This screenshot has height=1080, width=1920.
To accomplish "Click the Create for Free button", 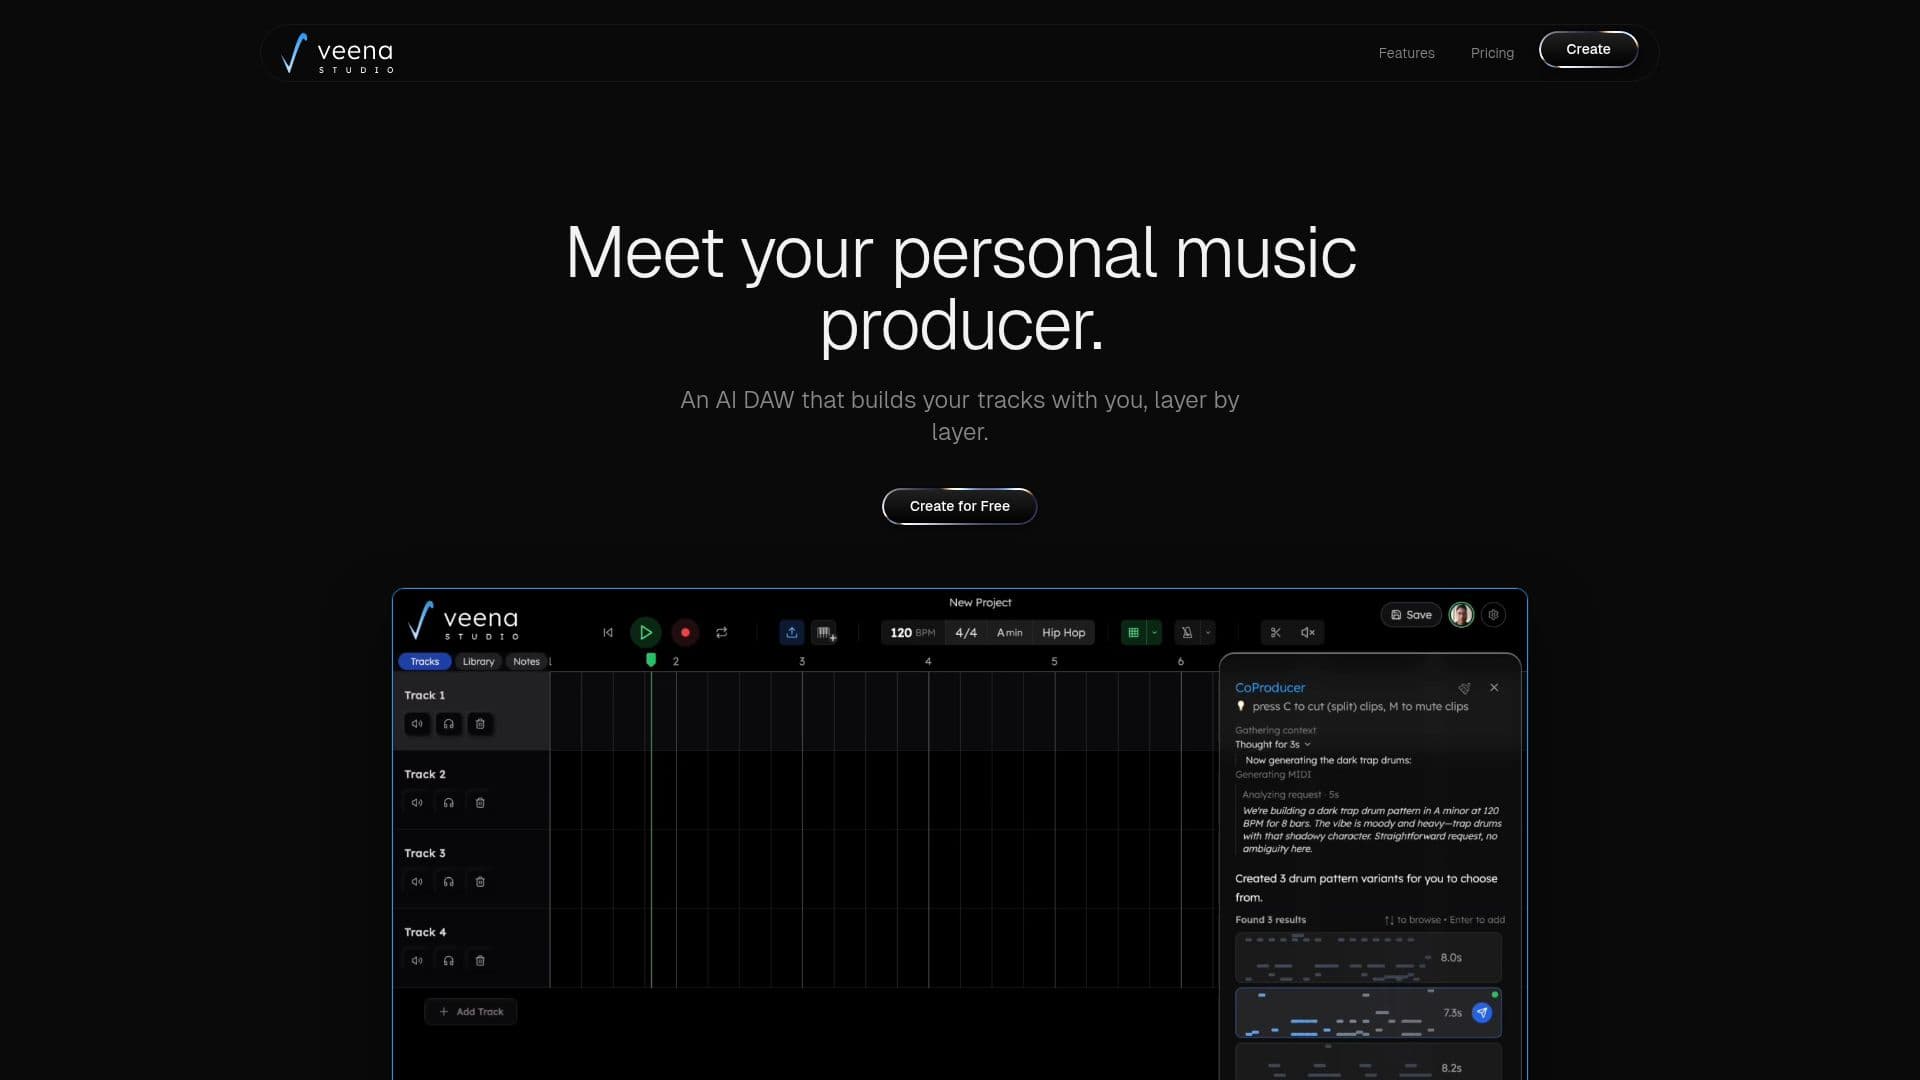I will click(x=959, y=506).
